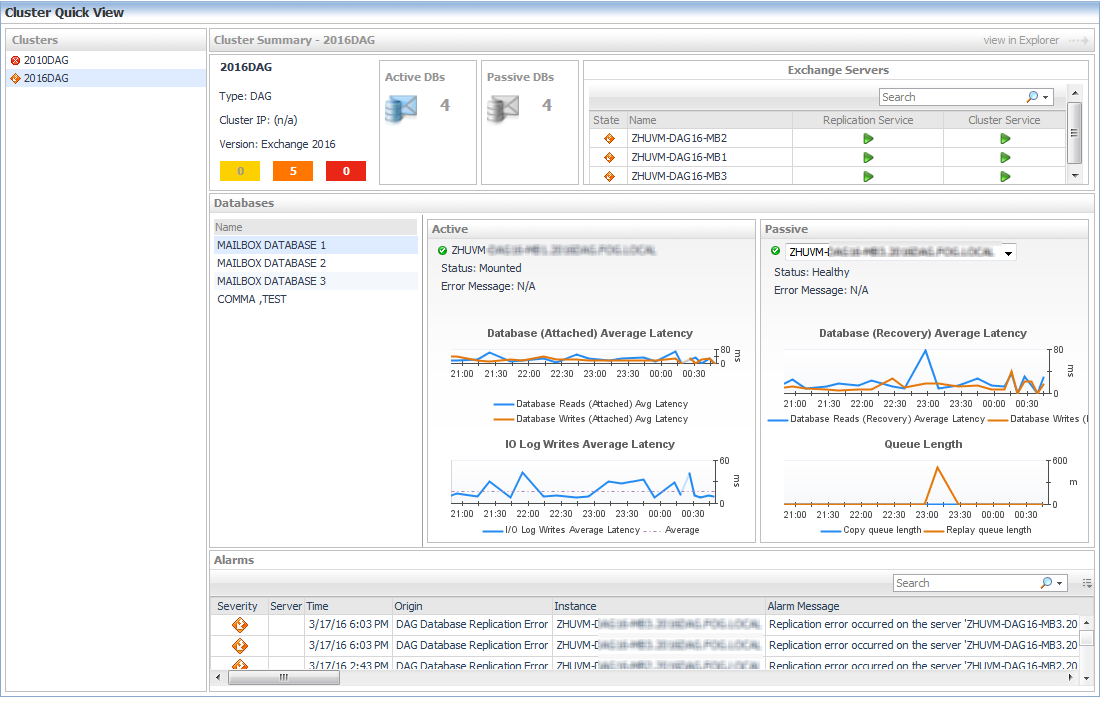
Task: Click the arrow icon beside view in Explorer
Action: 1078,41
